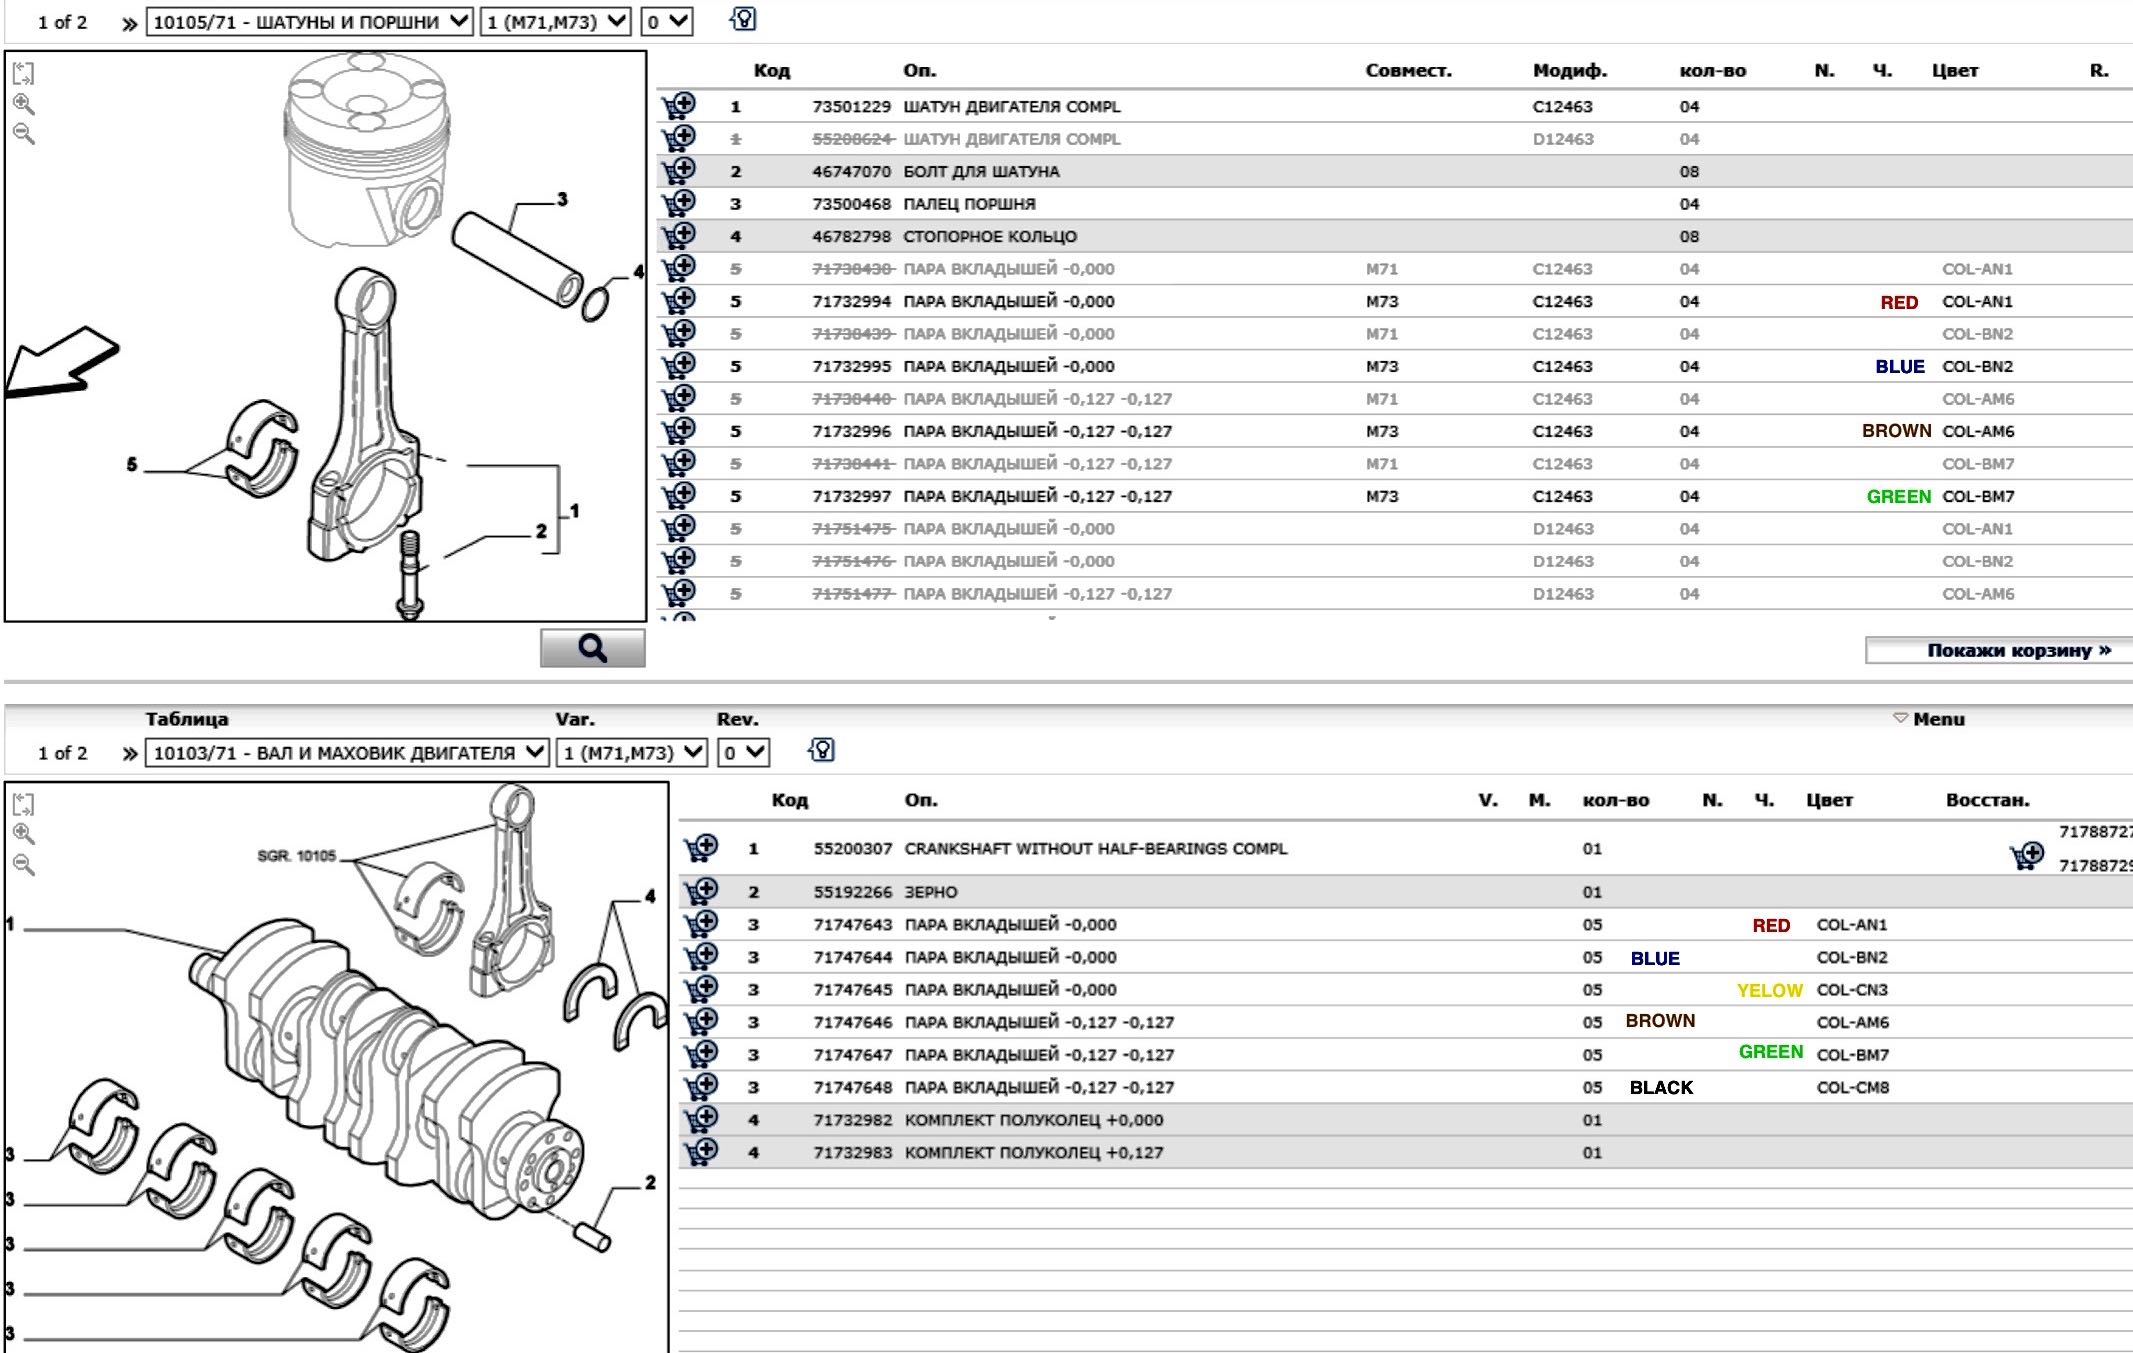Open the 10103/71 crankshaft table dropdown
This screenshot has height=1353, width=2133.
coord(347,752)
